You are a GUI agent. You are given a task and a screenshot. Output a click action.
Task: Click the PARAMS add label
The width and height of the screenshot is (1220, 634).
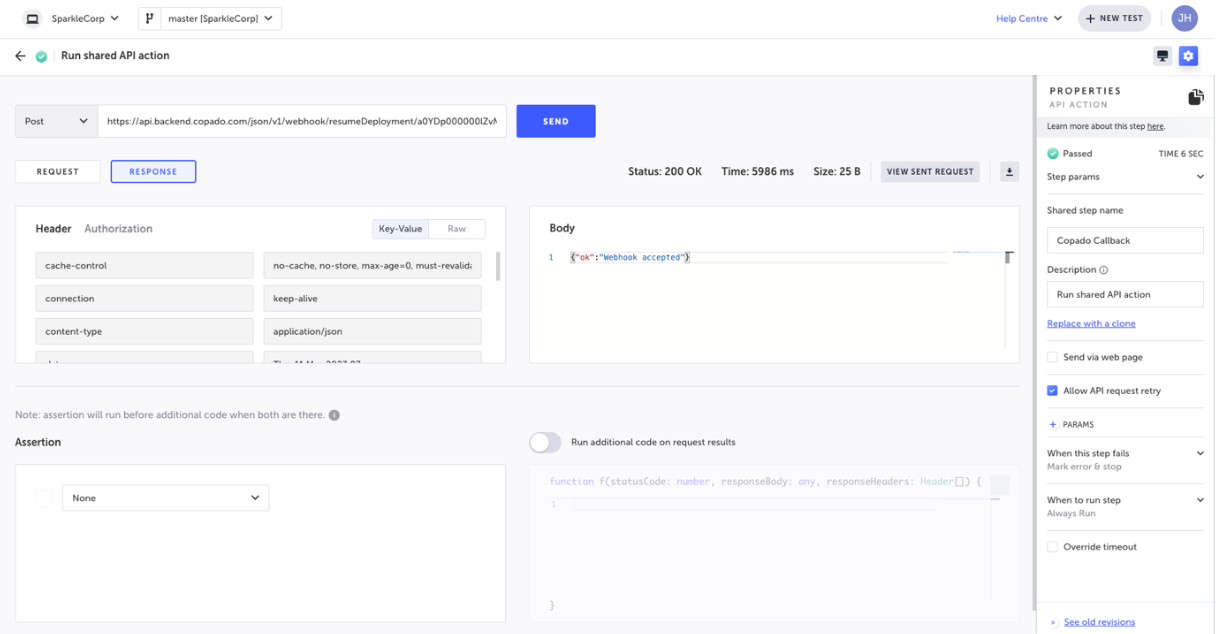point(1078,425)
